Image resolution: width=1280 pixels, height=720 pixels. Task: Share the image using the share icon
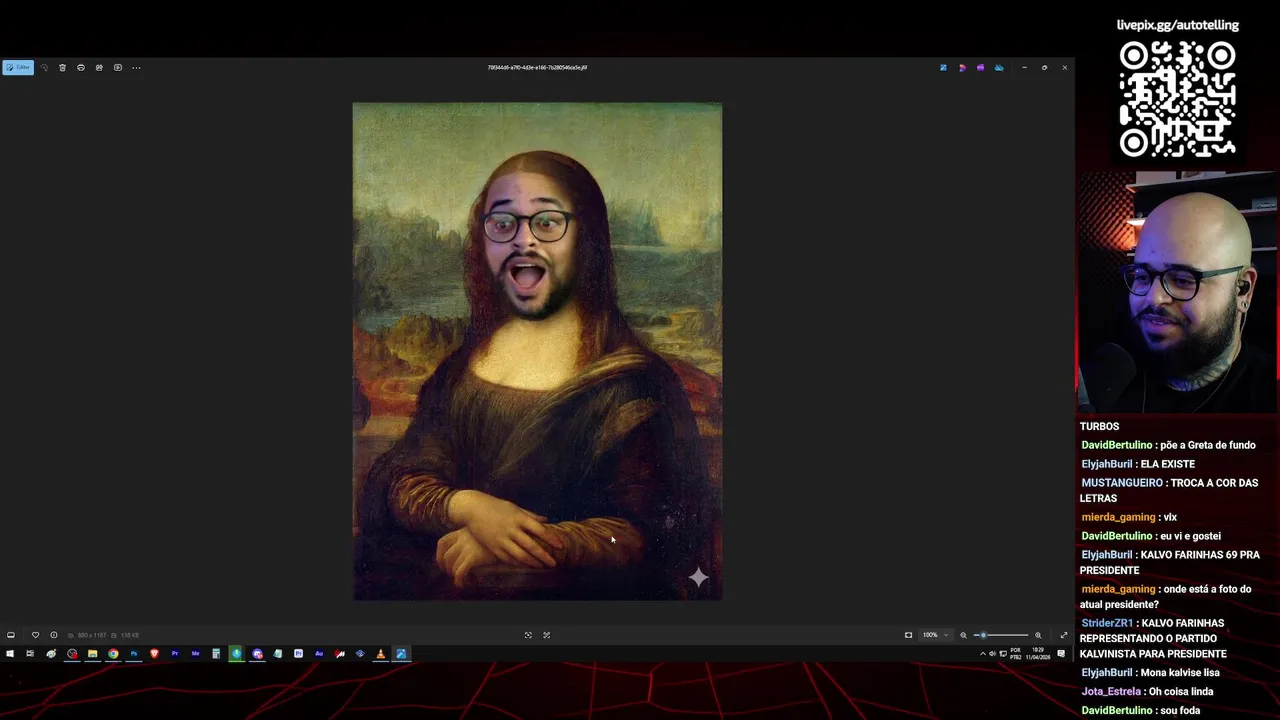[99, 68]
